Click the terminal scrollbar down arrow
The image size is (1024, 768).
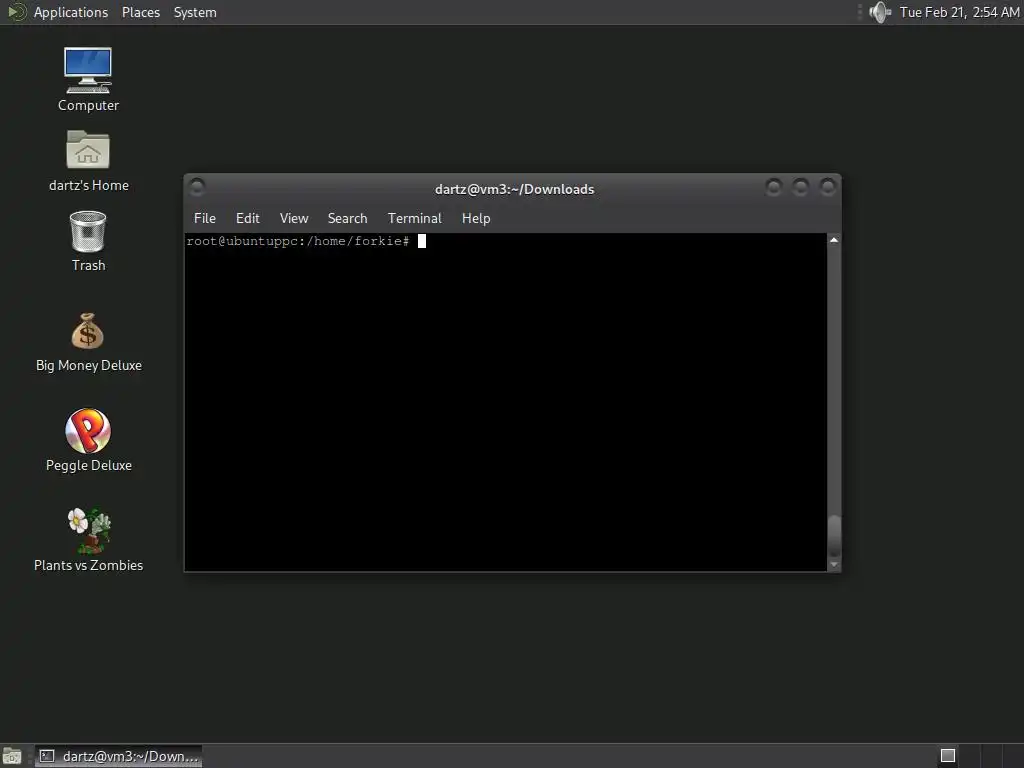[834, 565]
